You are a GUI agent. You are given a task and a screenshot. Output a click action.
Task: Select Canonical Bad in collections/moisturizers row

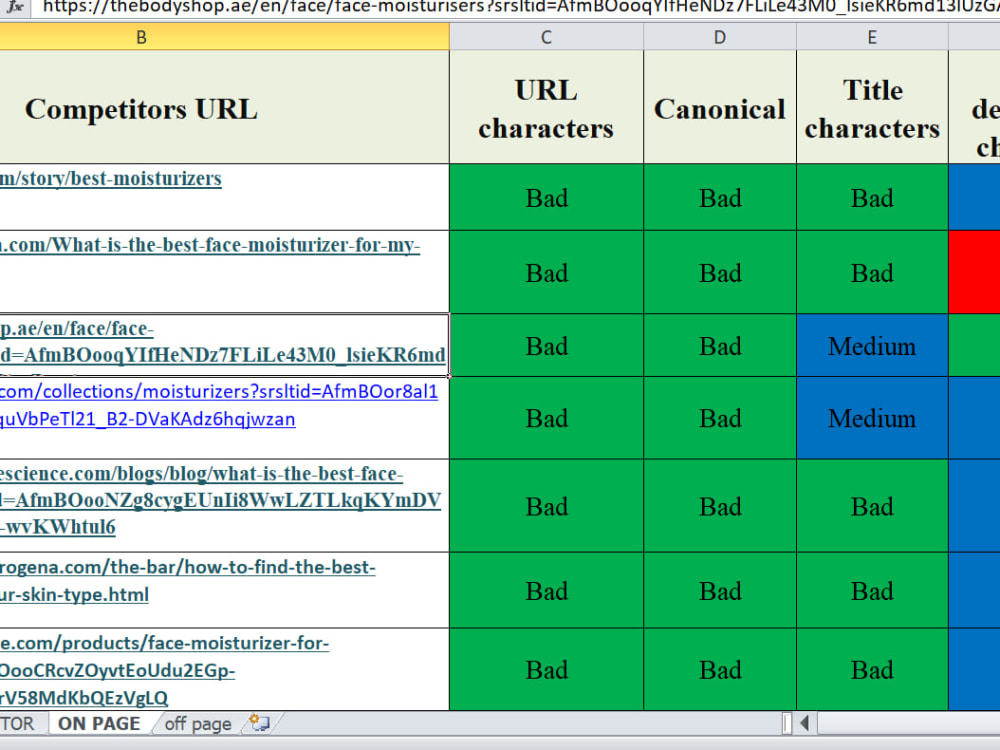pos(720,418)
